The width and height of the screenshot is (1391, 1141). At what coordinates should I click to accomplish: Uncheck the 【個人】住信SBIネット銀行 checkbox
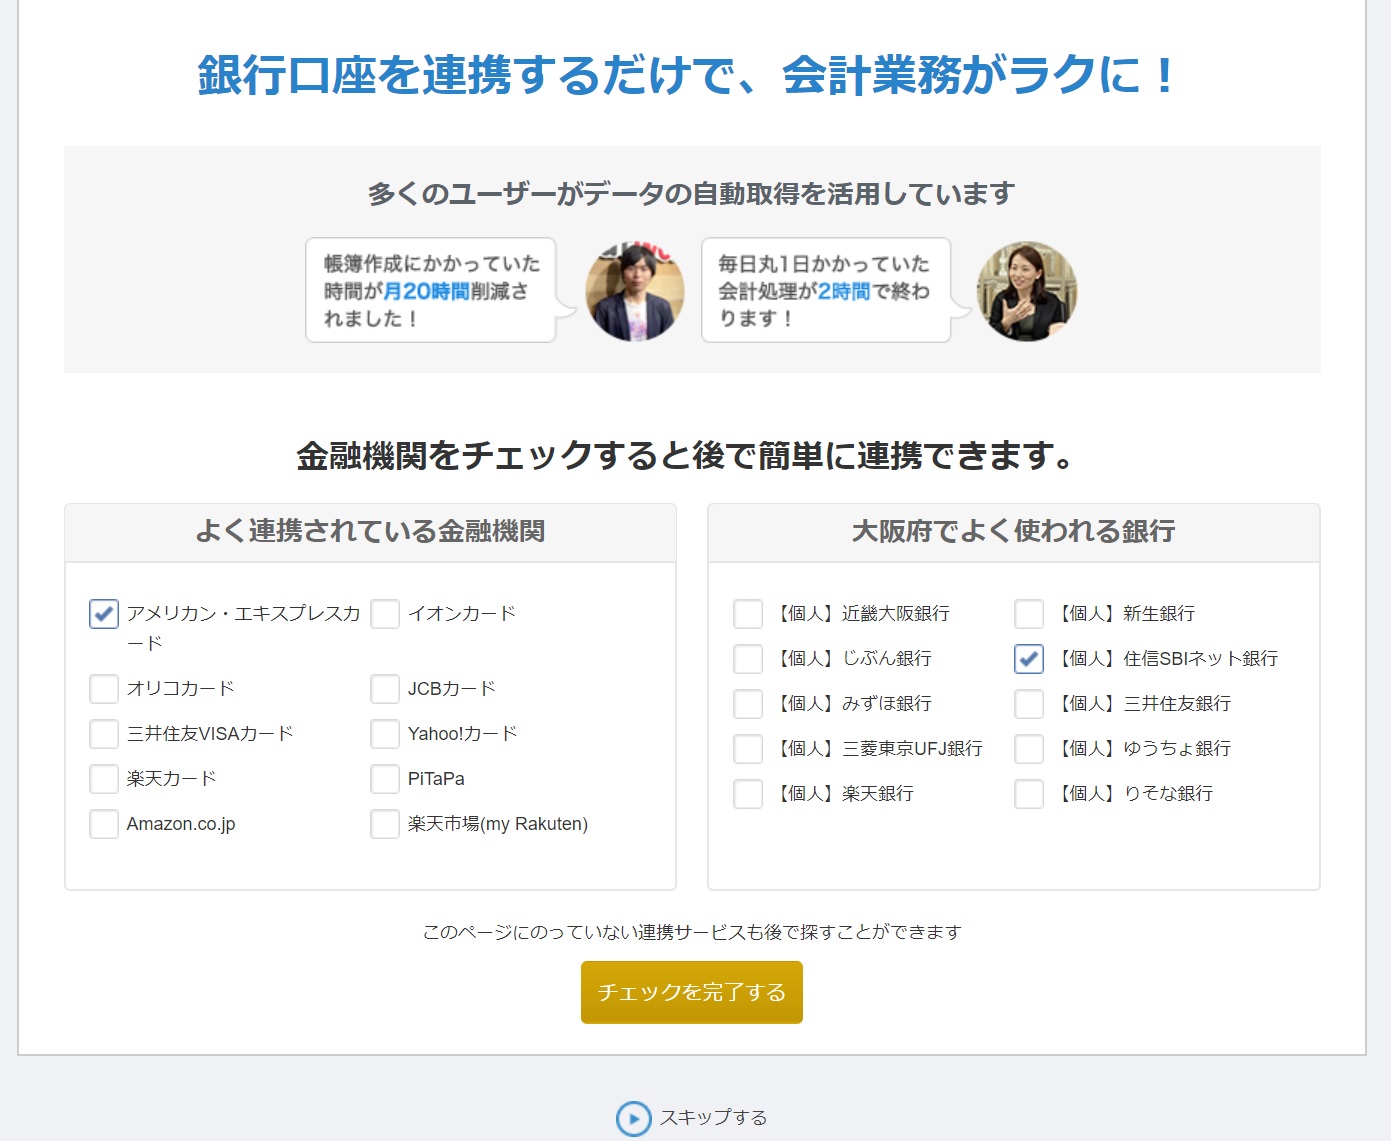pos(1029,659)
